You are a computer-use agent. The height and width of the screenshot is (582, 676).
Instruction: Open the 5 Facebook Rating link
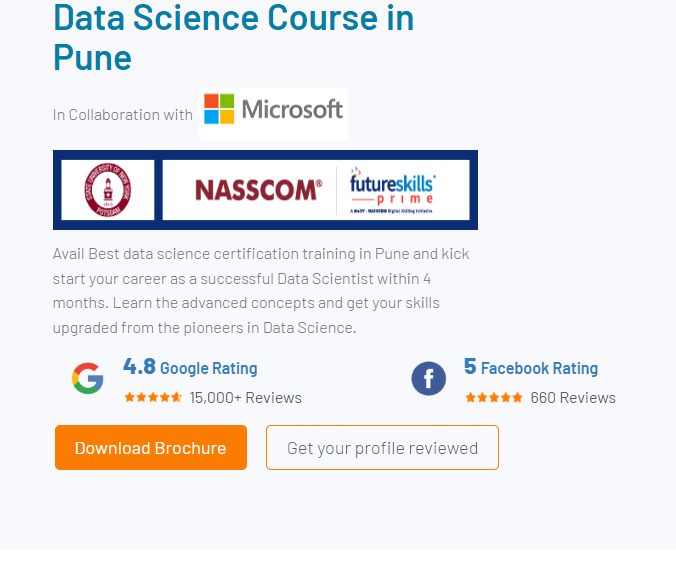[539, 368]
